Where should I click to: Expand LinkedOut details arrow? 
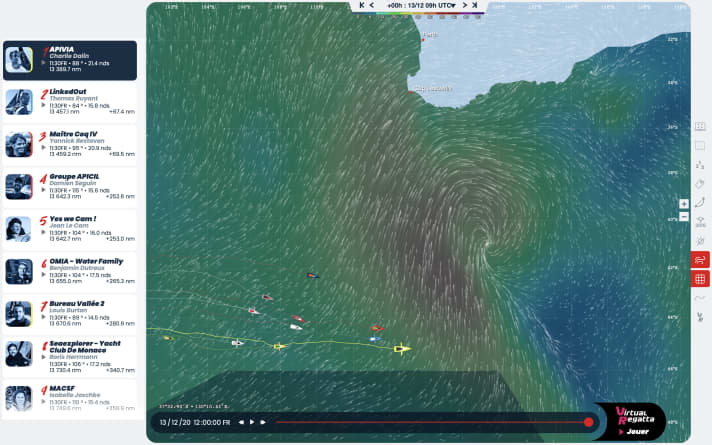click(x=44, y=105)
